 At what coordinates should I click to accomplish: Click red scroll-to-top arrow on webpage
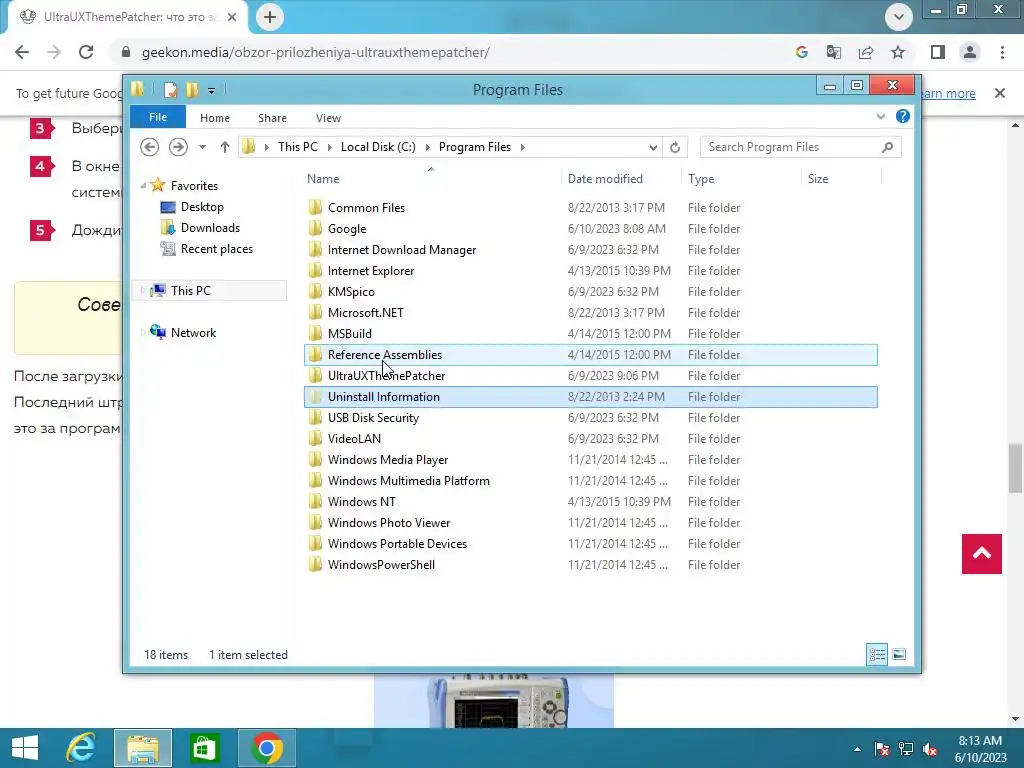[x=982, y=554]
